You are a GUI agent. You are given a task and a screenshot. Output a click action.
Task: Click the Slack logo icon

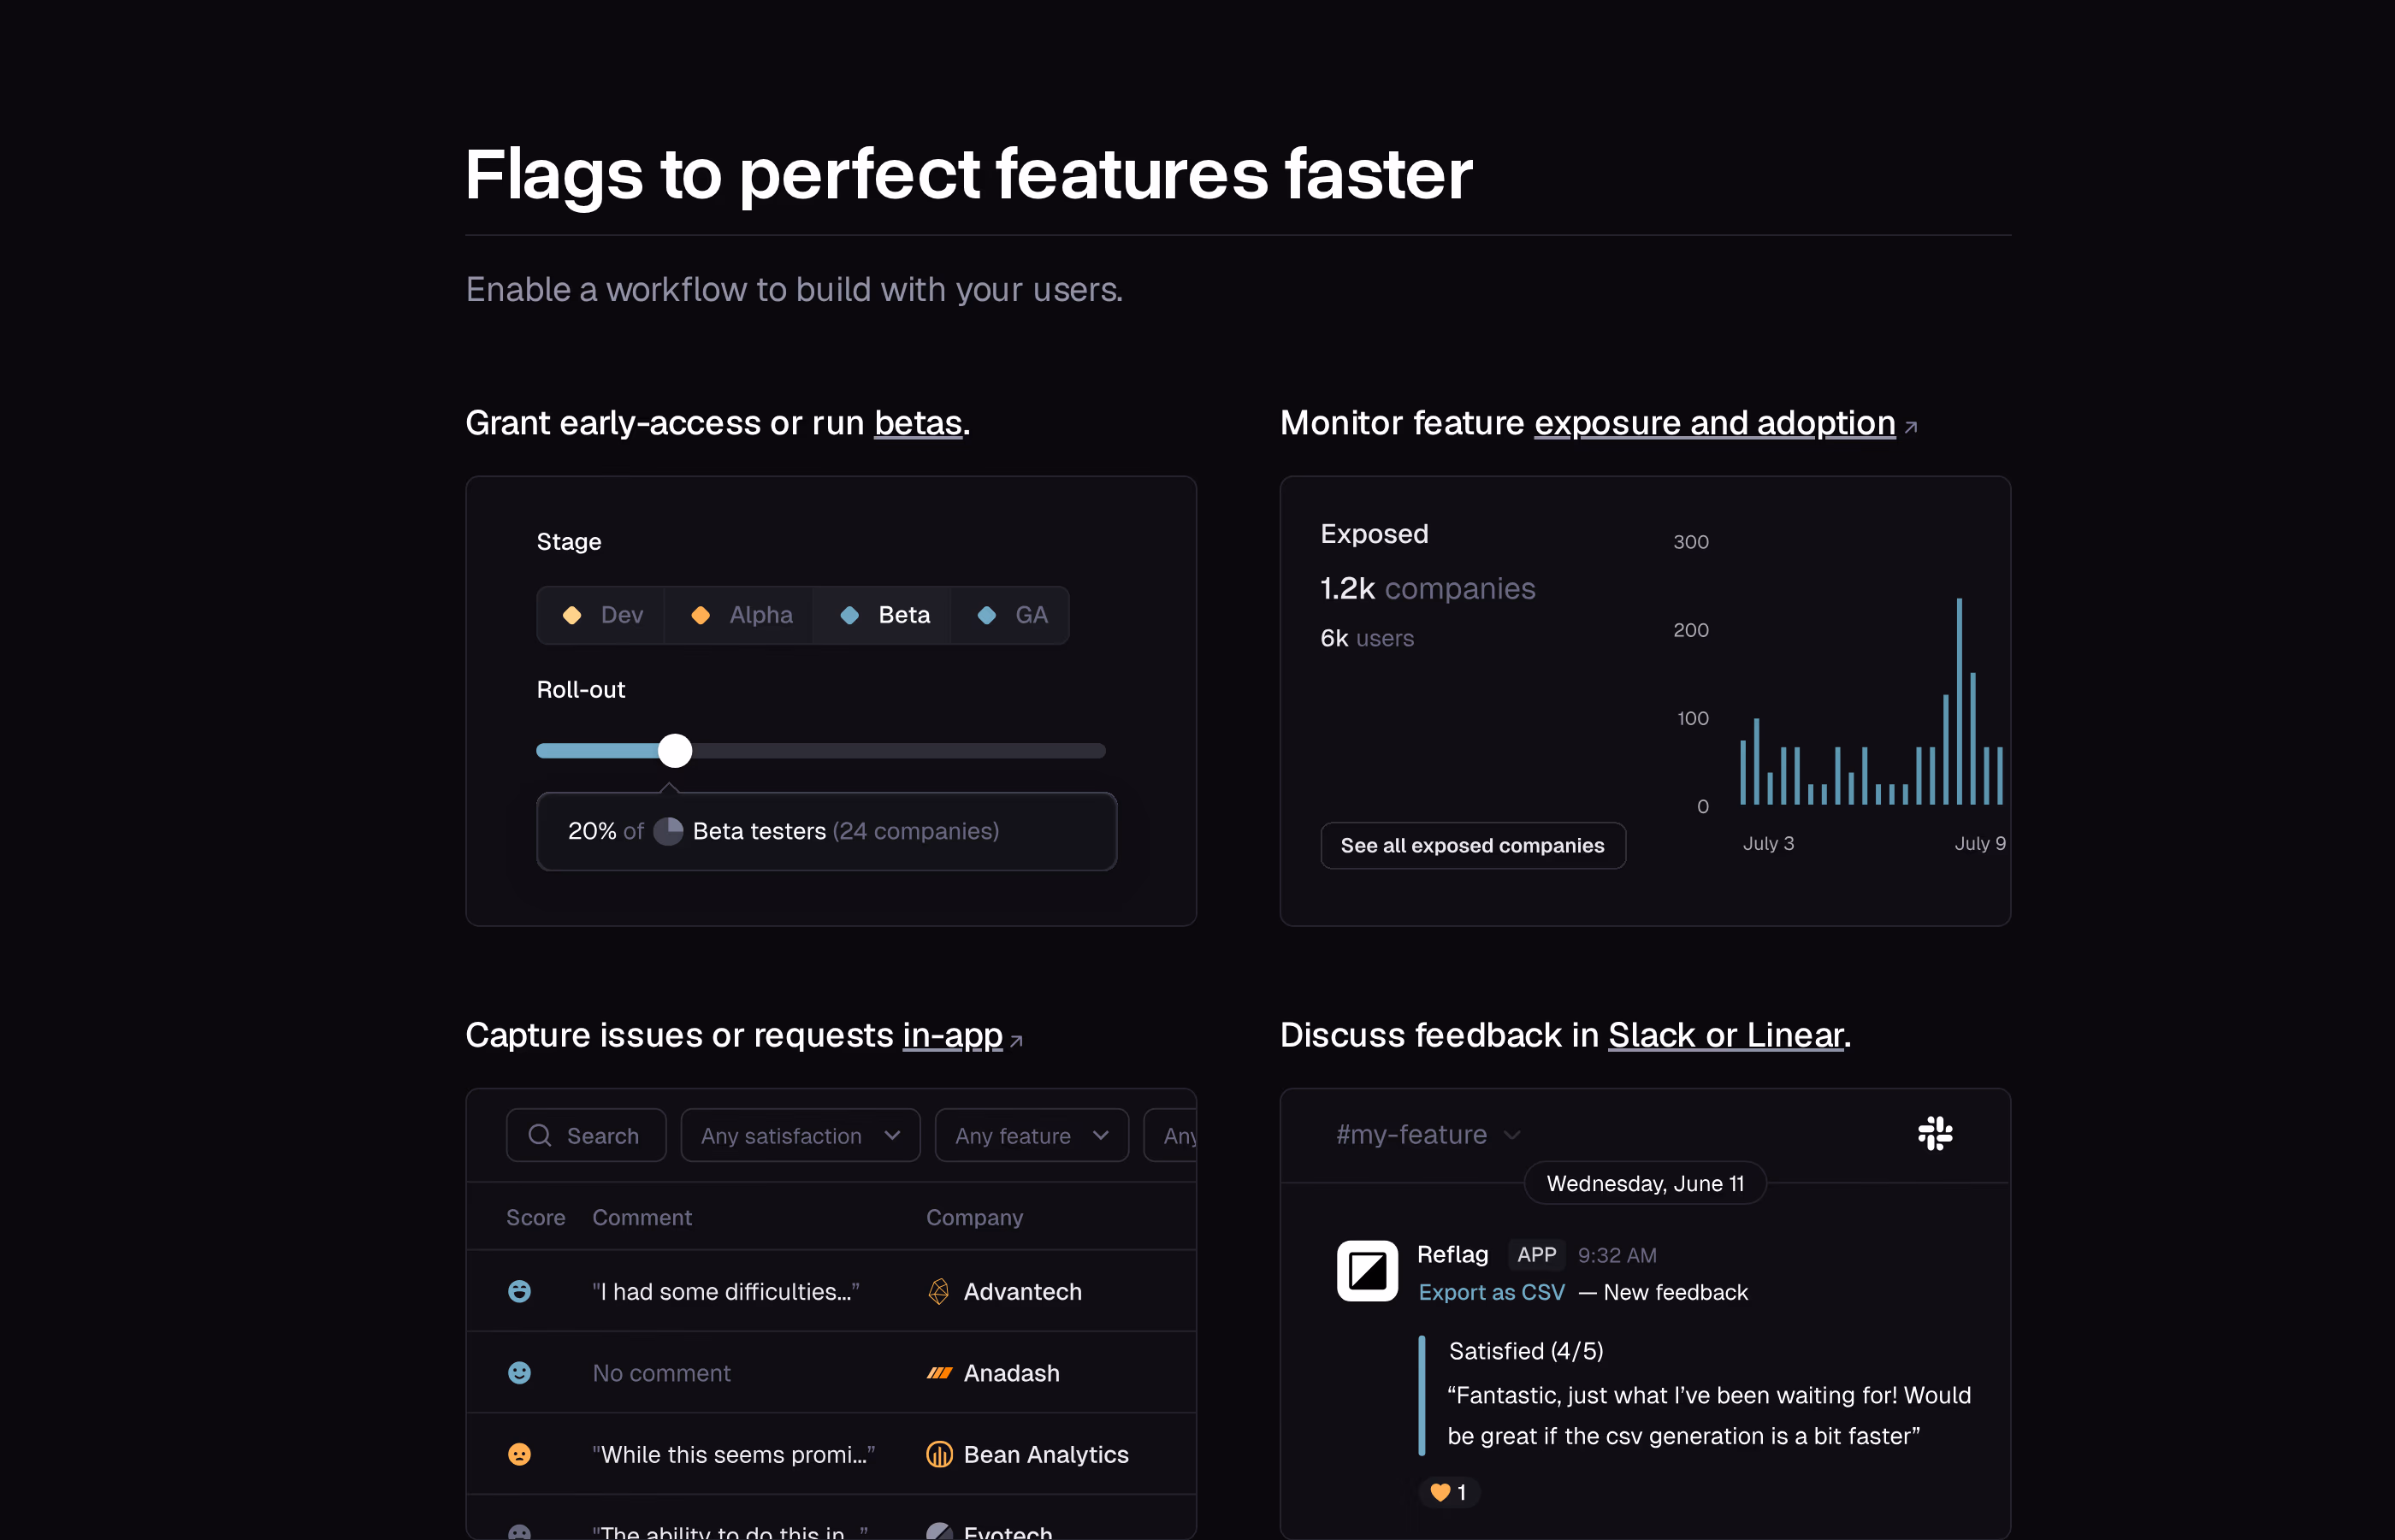point(1935,1133)
